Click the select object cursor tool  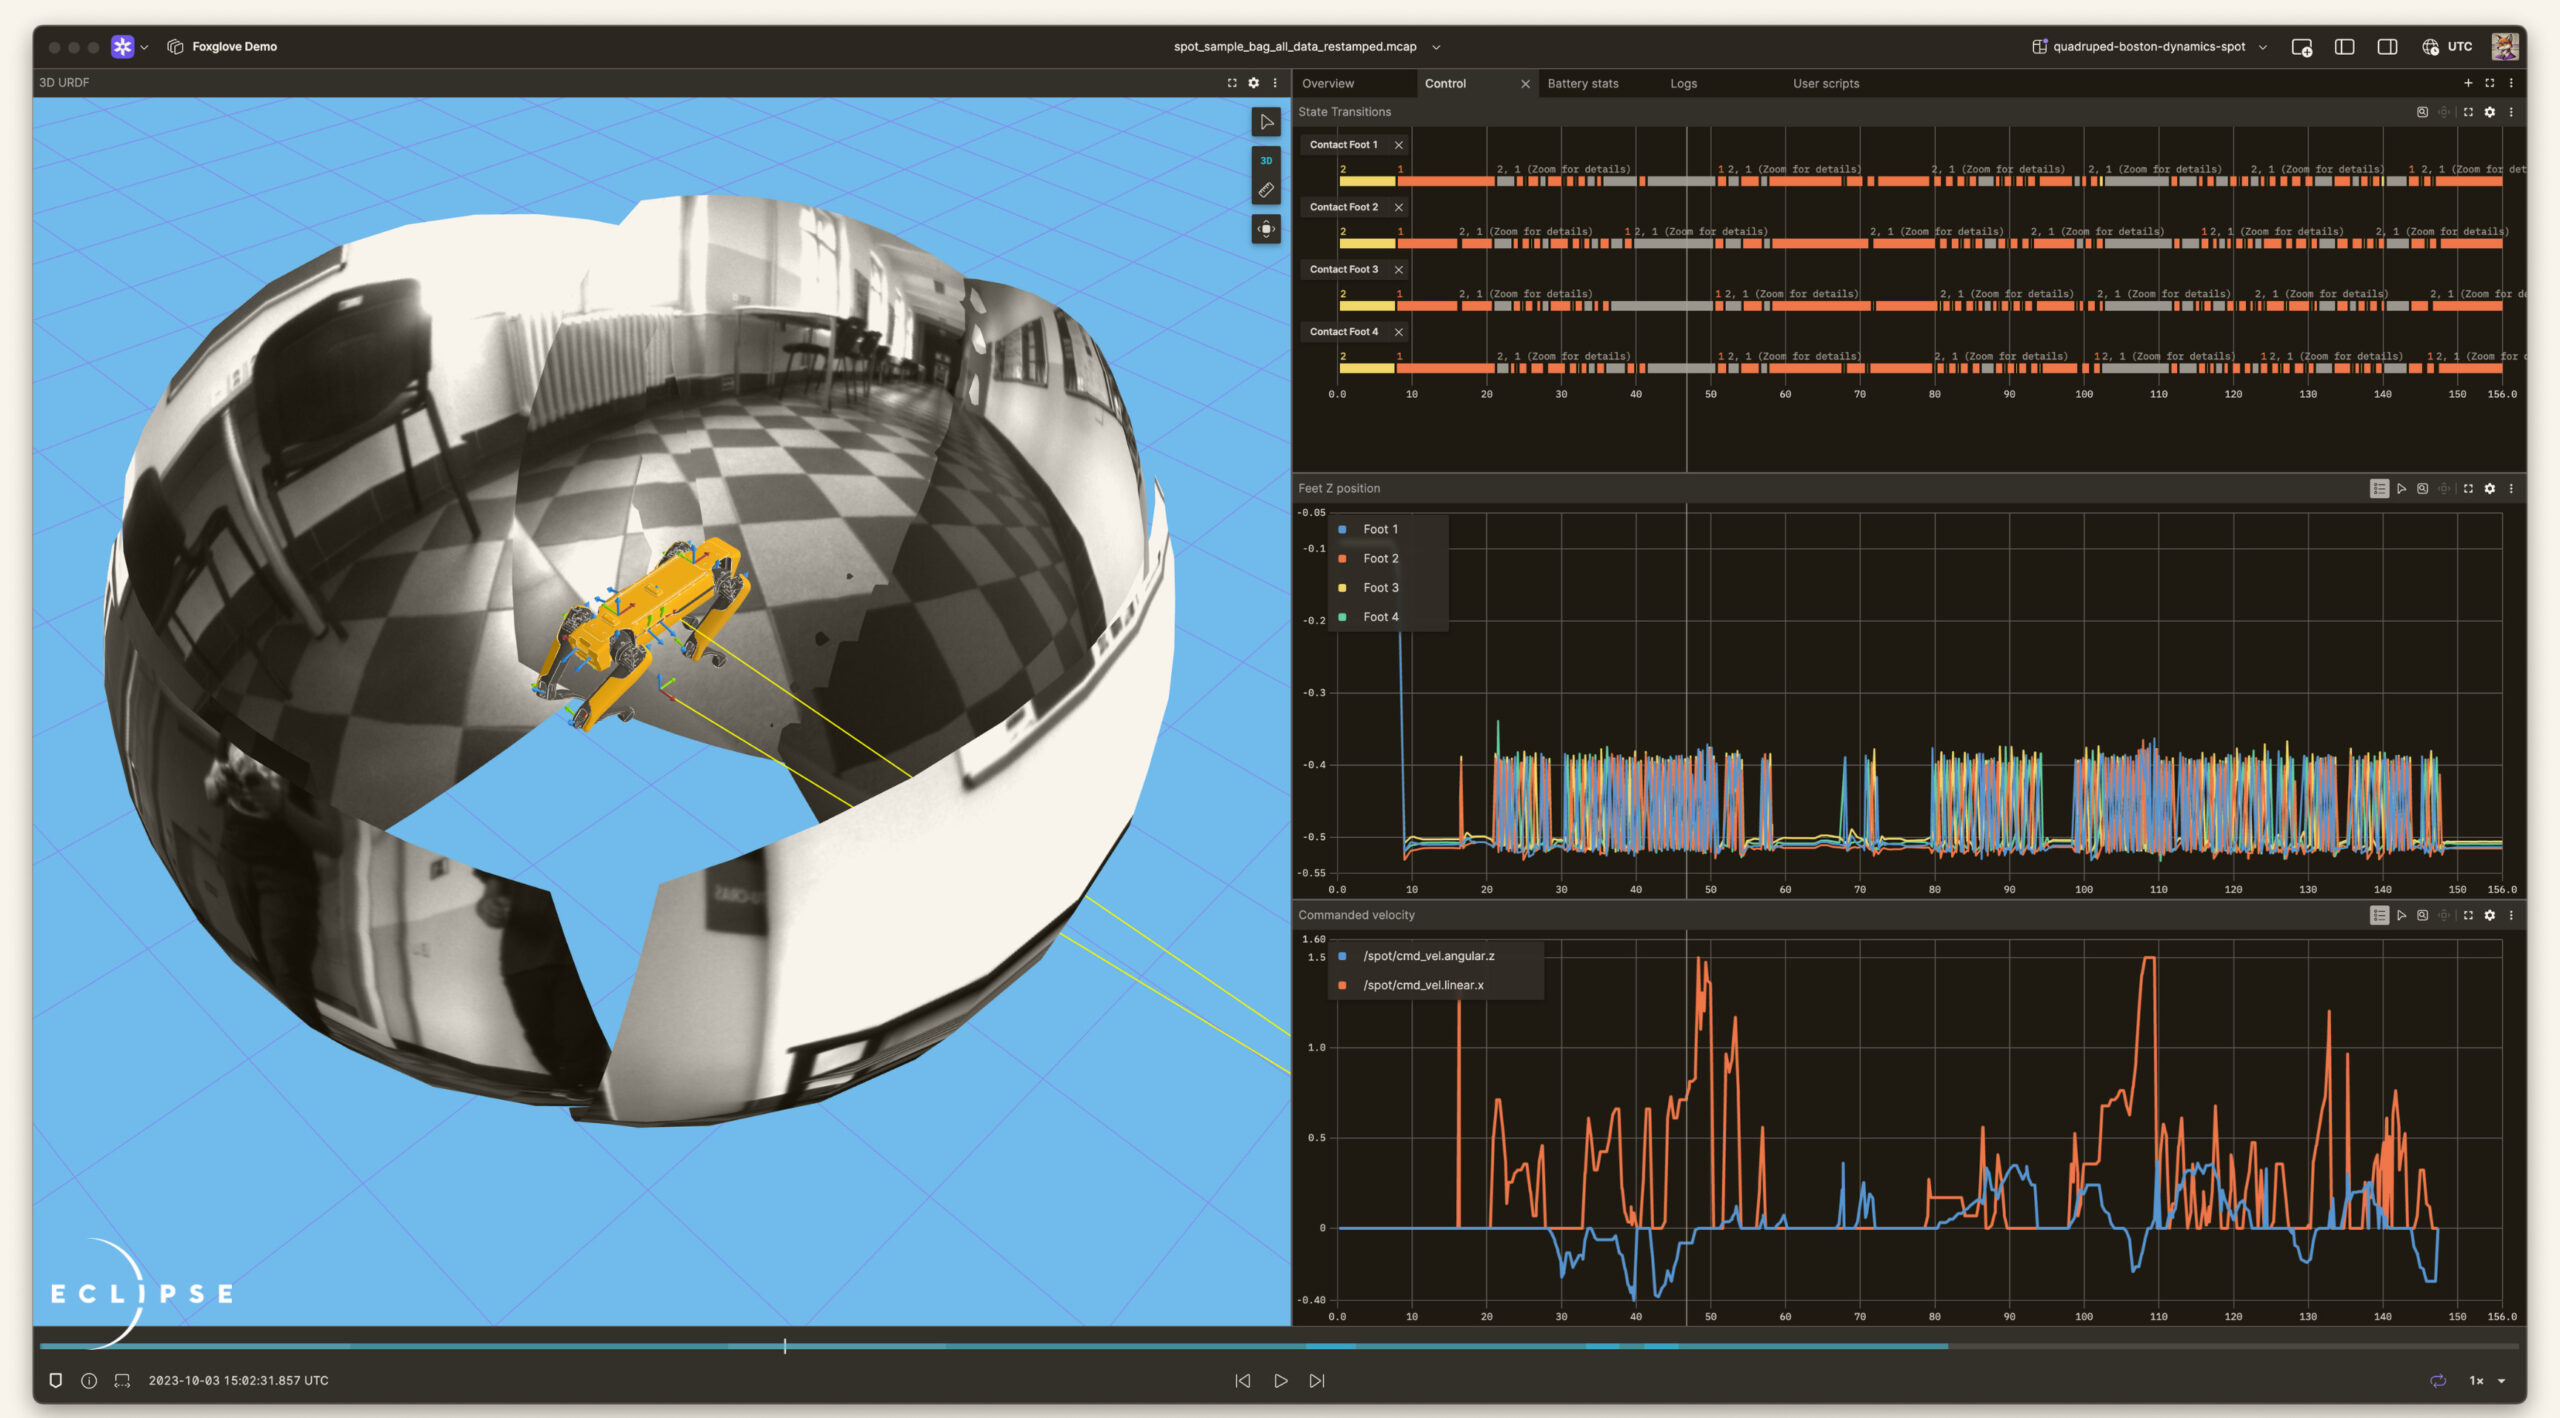pos(1266,122)
